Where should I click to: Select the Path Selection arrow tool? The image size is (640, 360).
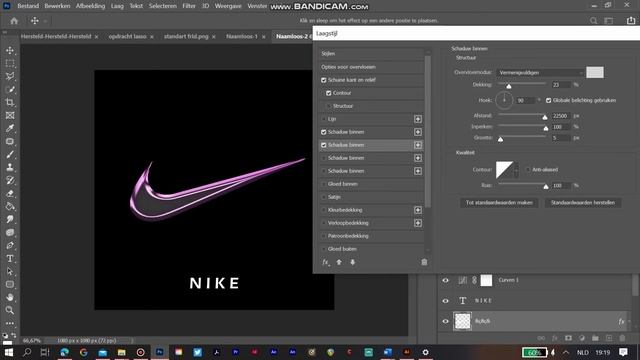pos(10,271)
